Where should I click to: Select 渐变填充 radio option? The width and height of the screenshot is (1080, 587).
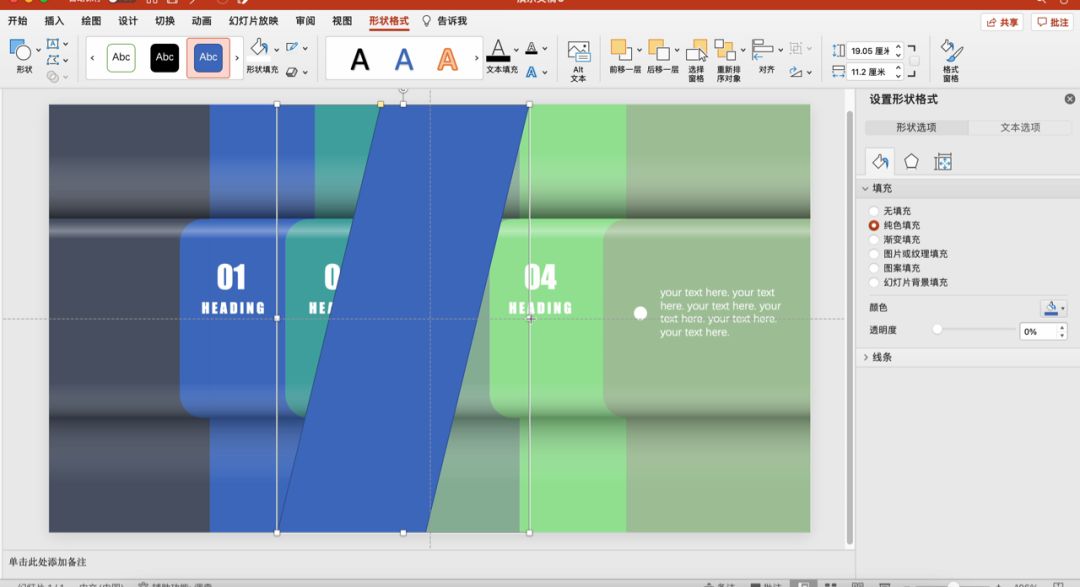[874, 240]
